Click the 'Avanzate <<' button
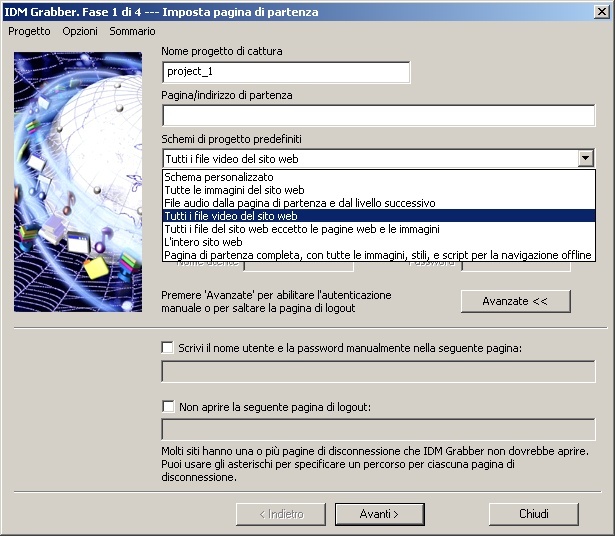Viewport: 615px width, 536px height. [x=515, y=301]
